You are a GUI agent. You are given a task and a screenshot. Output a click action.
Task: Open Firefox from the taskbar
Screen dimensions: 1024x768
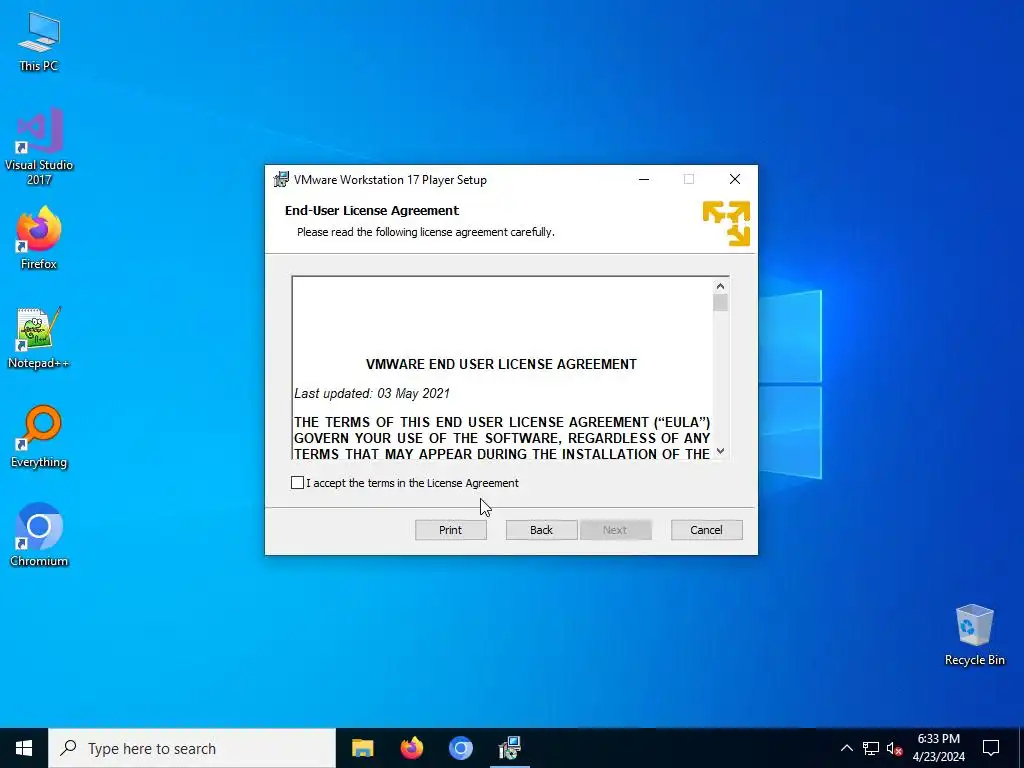(411, 748)
